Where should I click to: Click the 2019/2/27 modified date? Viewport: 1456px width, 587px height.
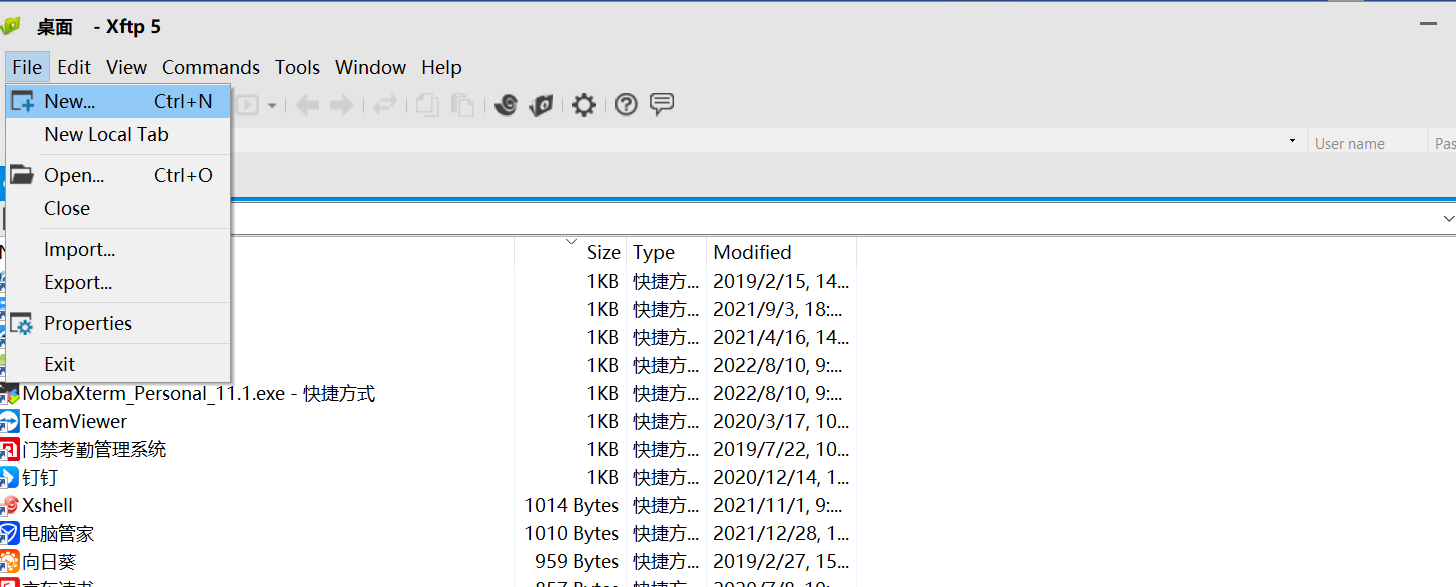tap(781, 562)
